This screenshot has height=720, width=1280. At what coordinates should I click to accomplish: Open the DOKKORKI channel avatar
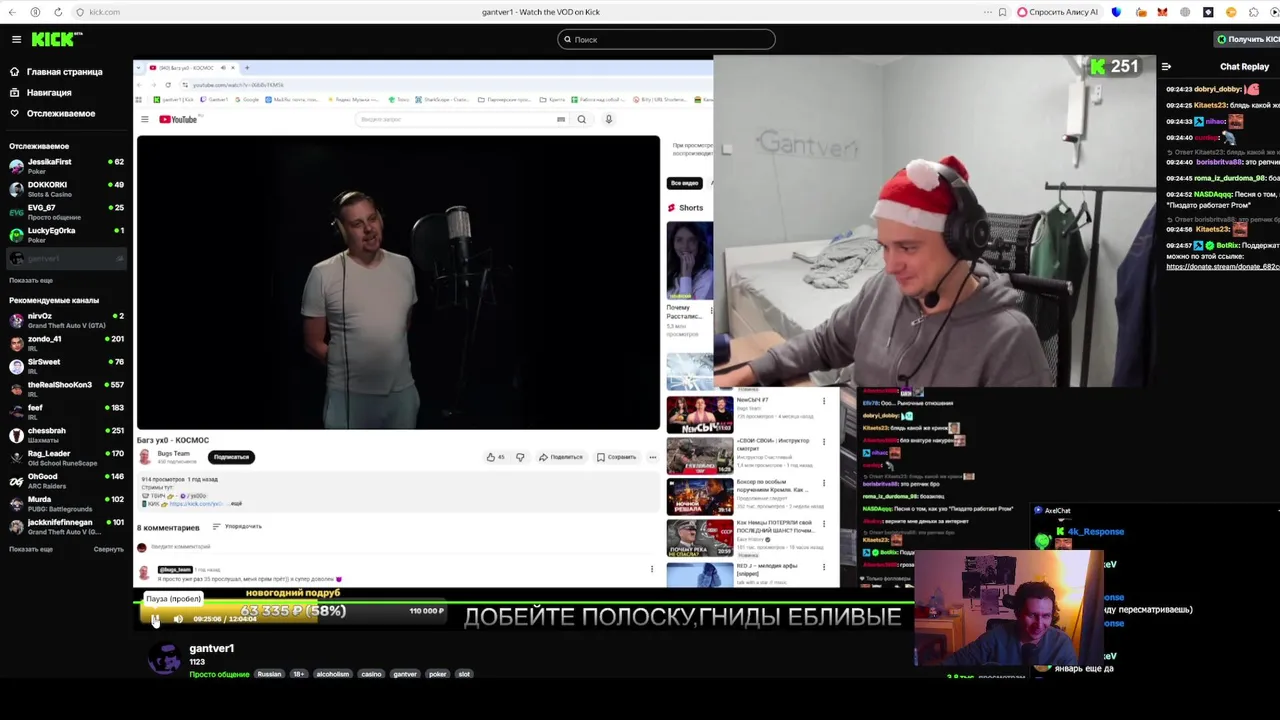tap(16, 188)
